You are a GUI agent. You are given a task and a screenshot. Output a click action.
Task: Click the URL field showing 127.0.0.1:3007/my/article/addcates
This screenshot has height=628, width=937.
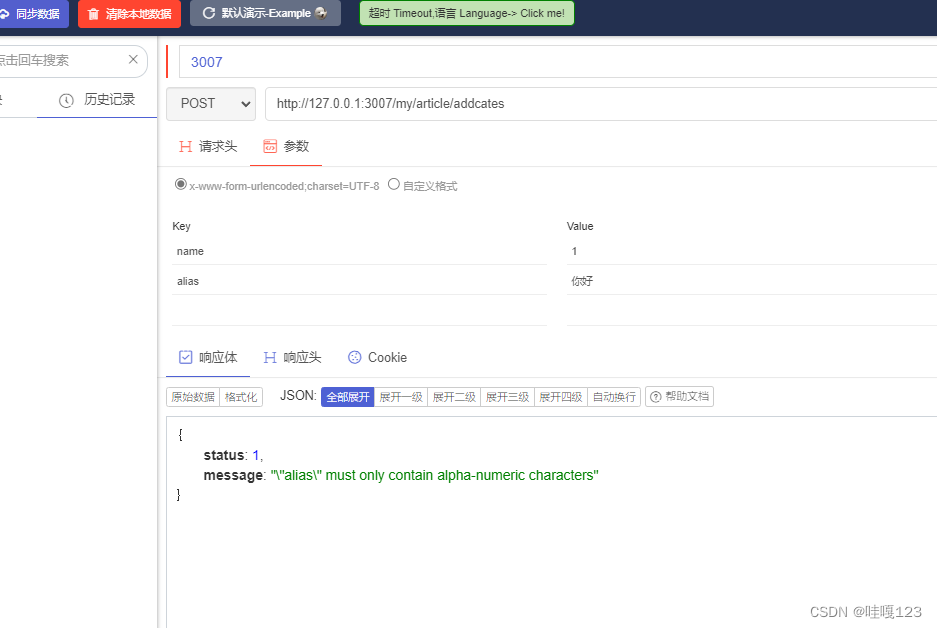click(x=400, y=103)
